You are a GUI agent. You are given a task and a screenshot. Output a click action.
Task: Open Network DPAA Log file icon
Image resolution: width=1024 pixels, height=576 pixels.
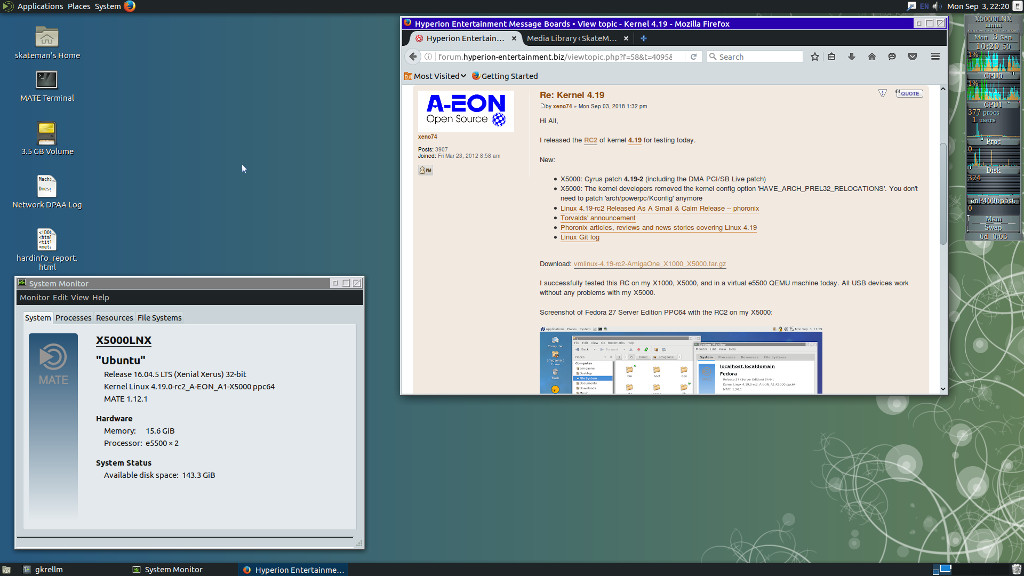46,186
